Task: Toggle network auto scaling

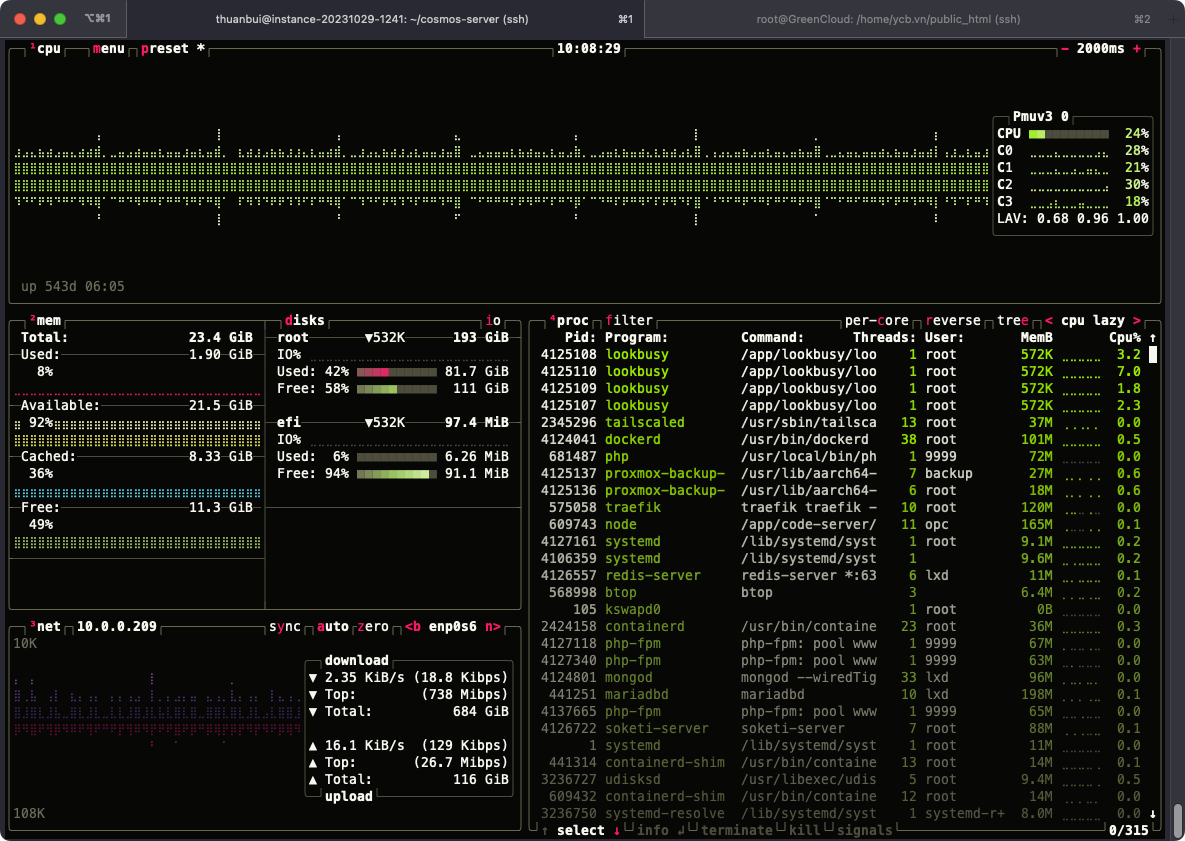Action: pos(333,627)
